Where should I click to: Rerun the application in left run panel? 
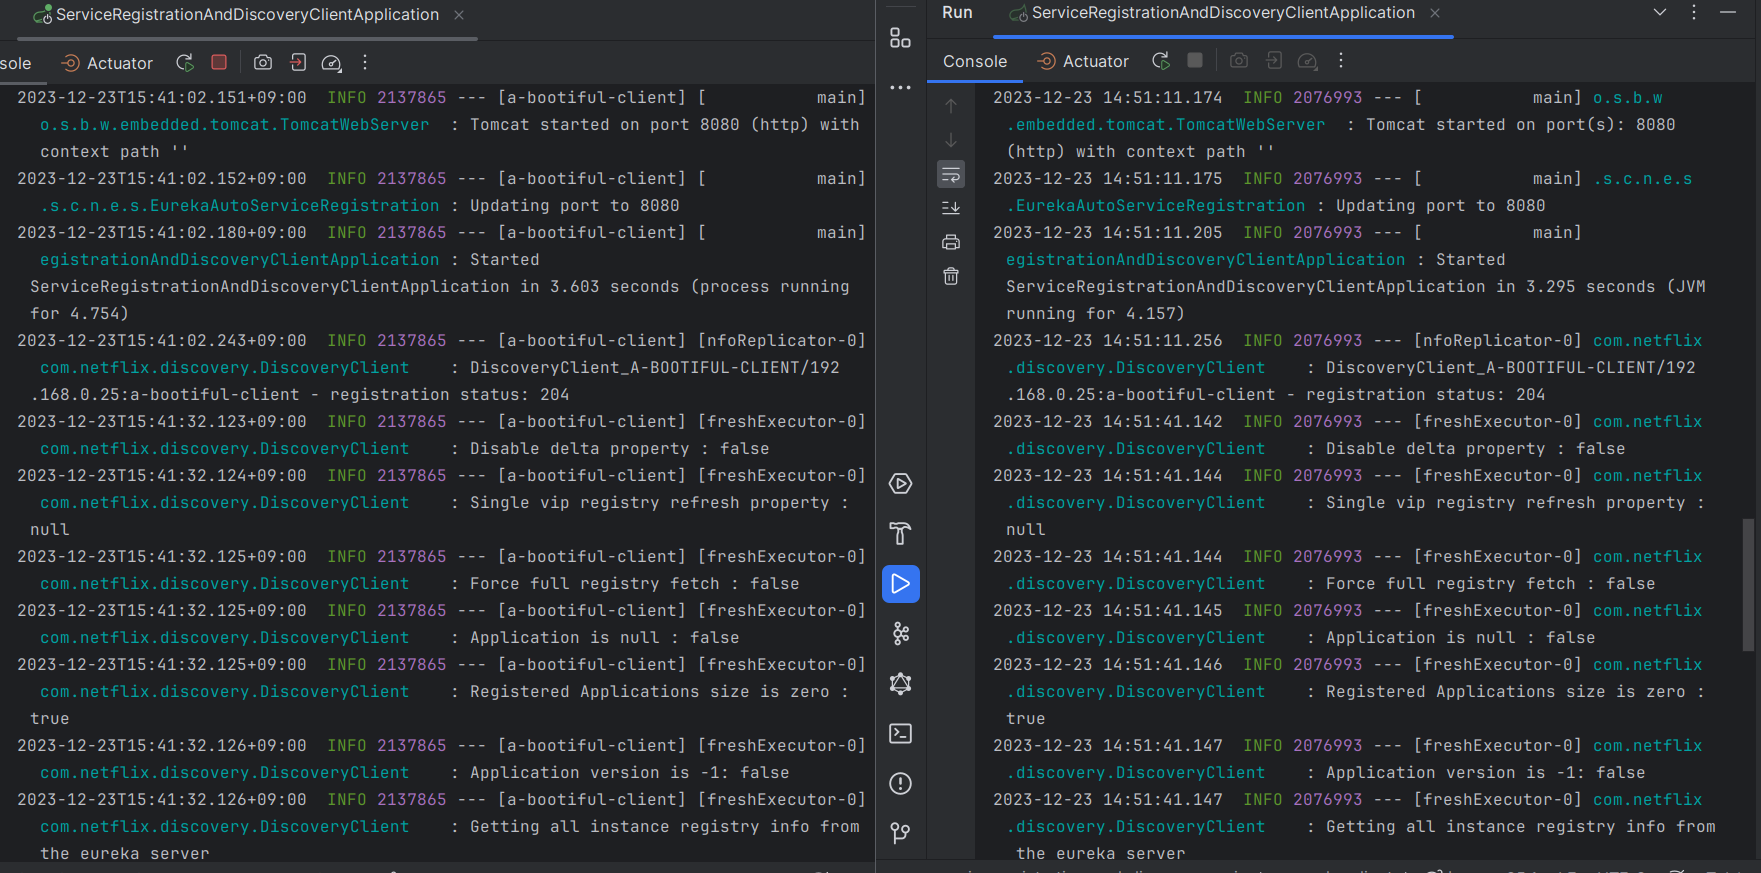point(185,62)
